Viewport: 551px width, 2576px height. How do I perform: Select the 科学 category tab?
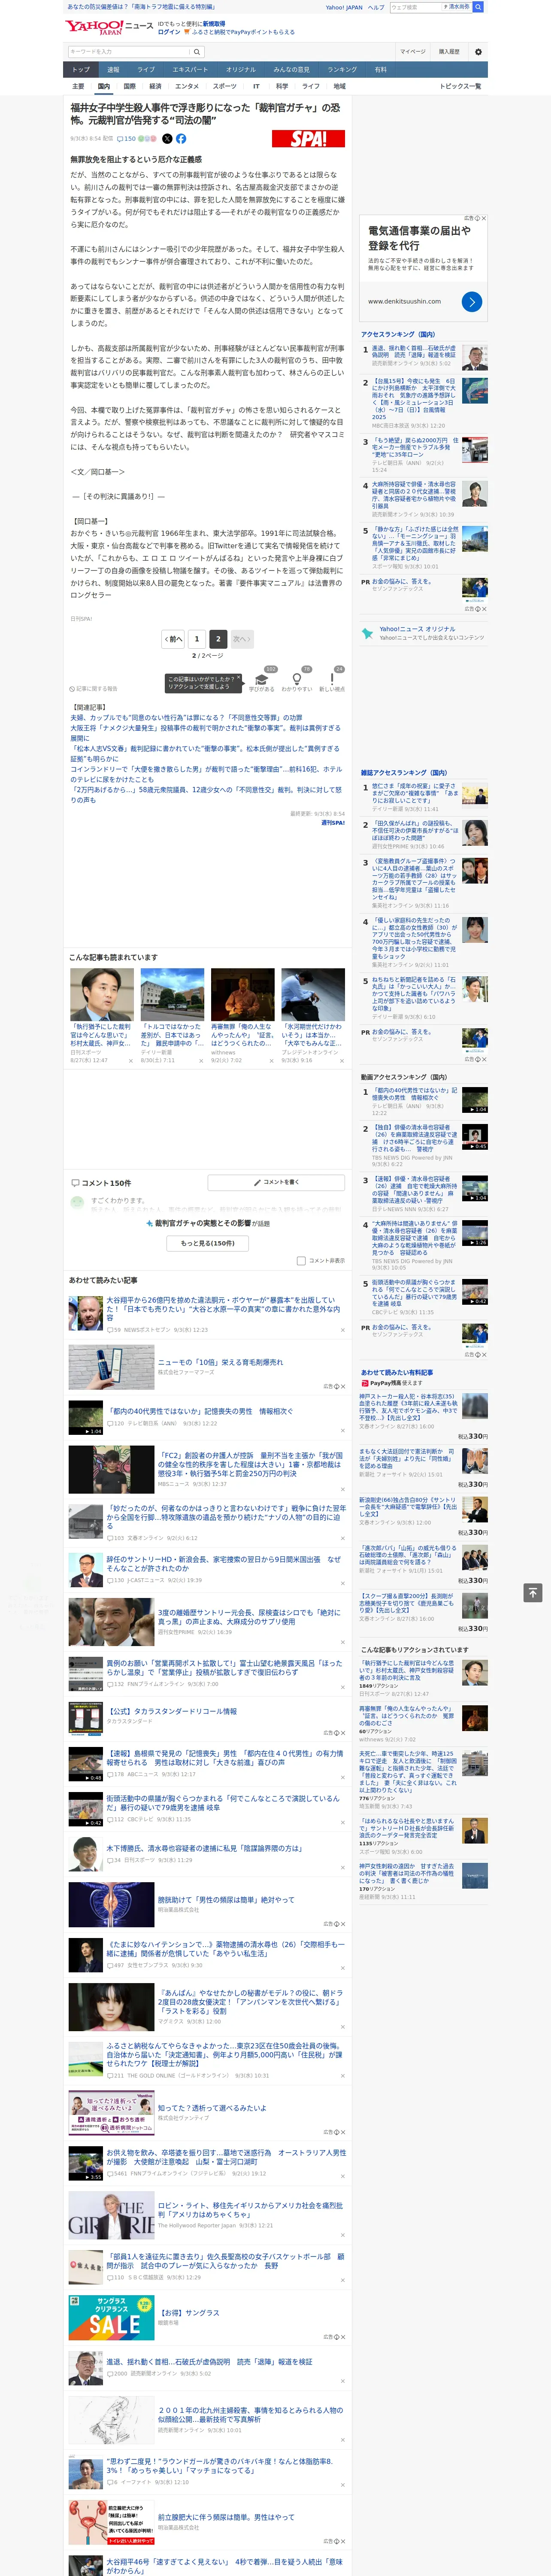click(x=282, y=86)
